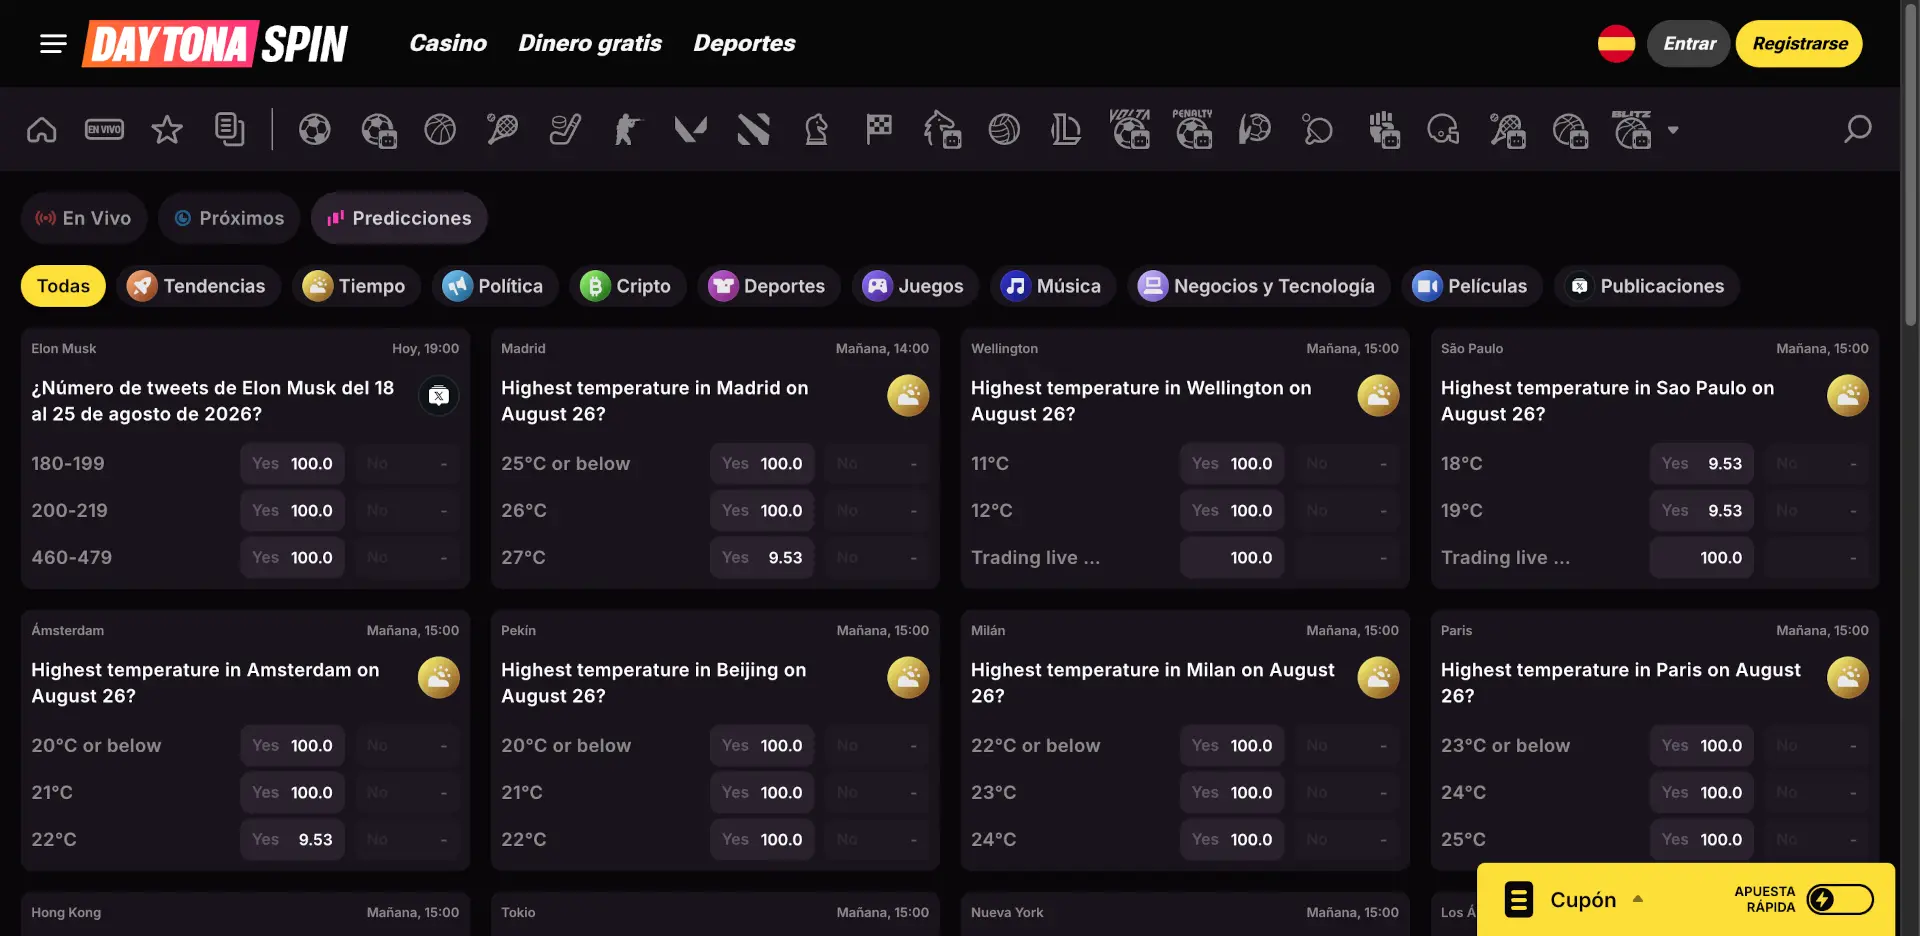Select the Todas category filter
Screen dimensions: 1920x936
[x=63, y=286]
